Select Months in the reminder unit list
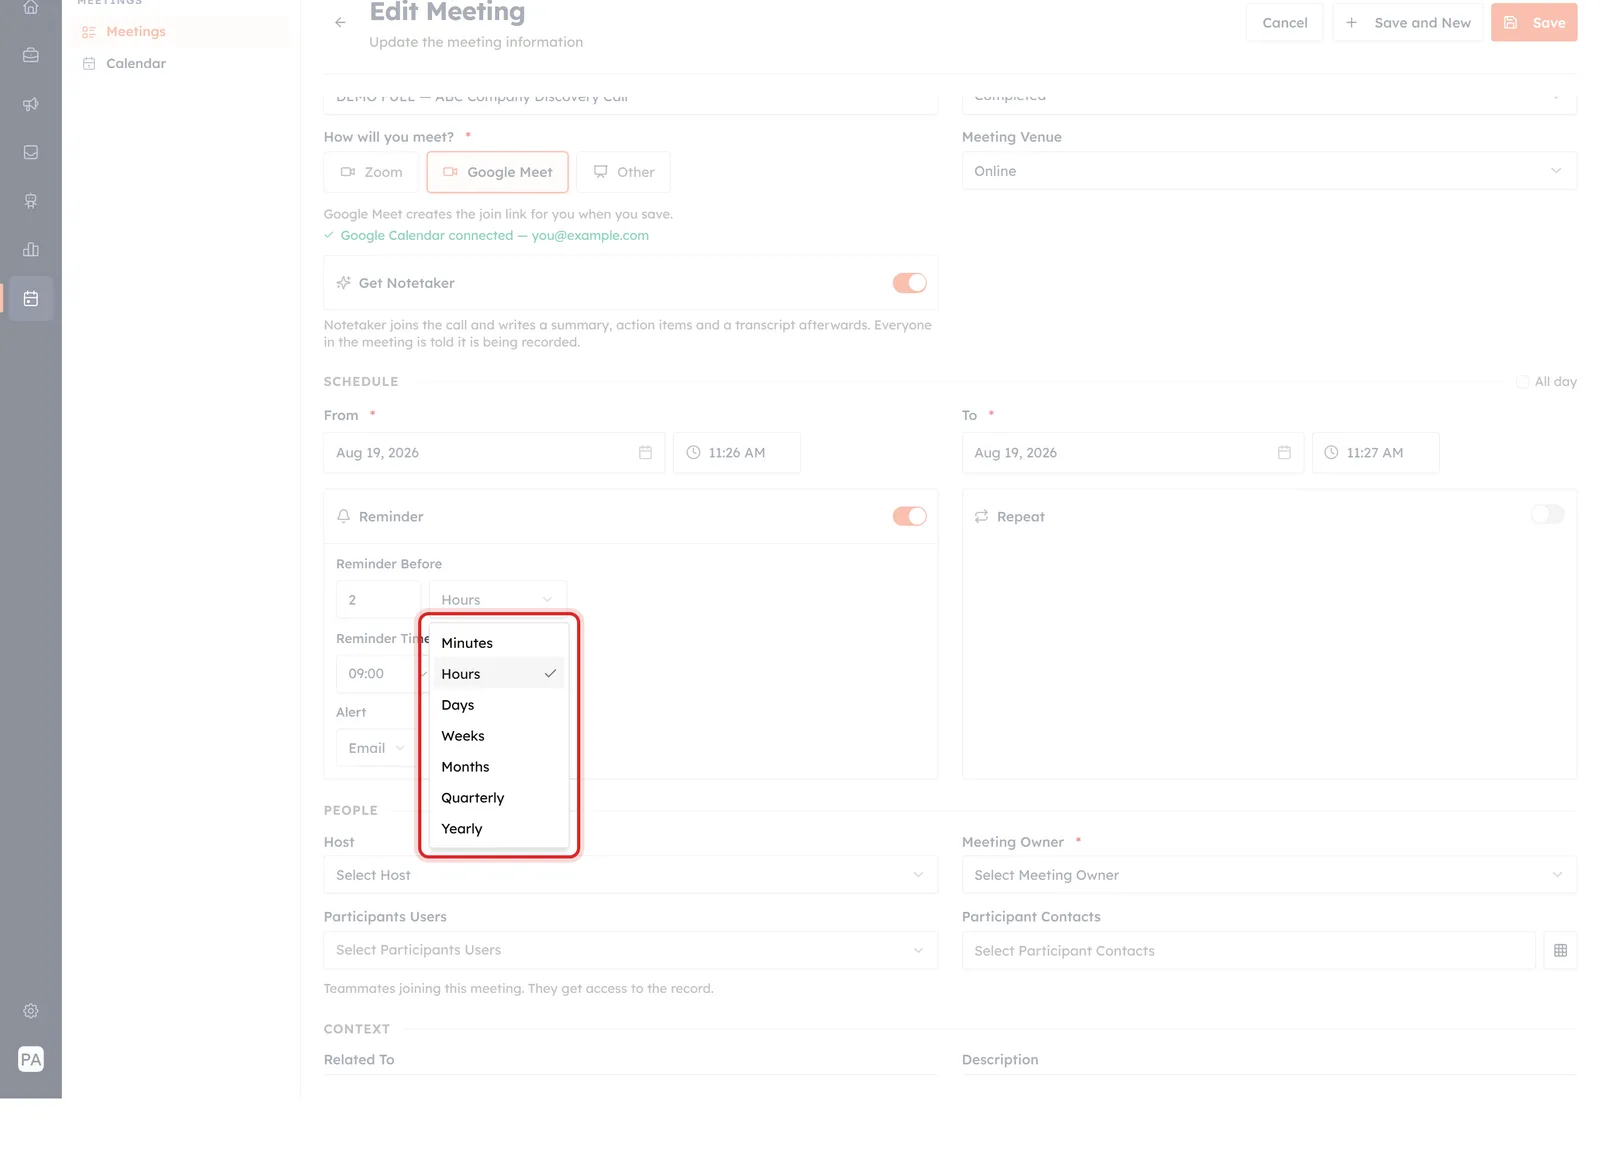 499,767
